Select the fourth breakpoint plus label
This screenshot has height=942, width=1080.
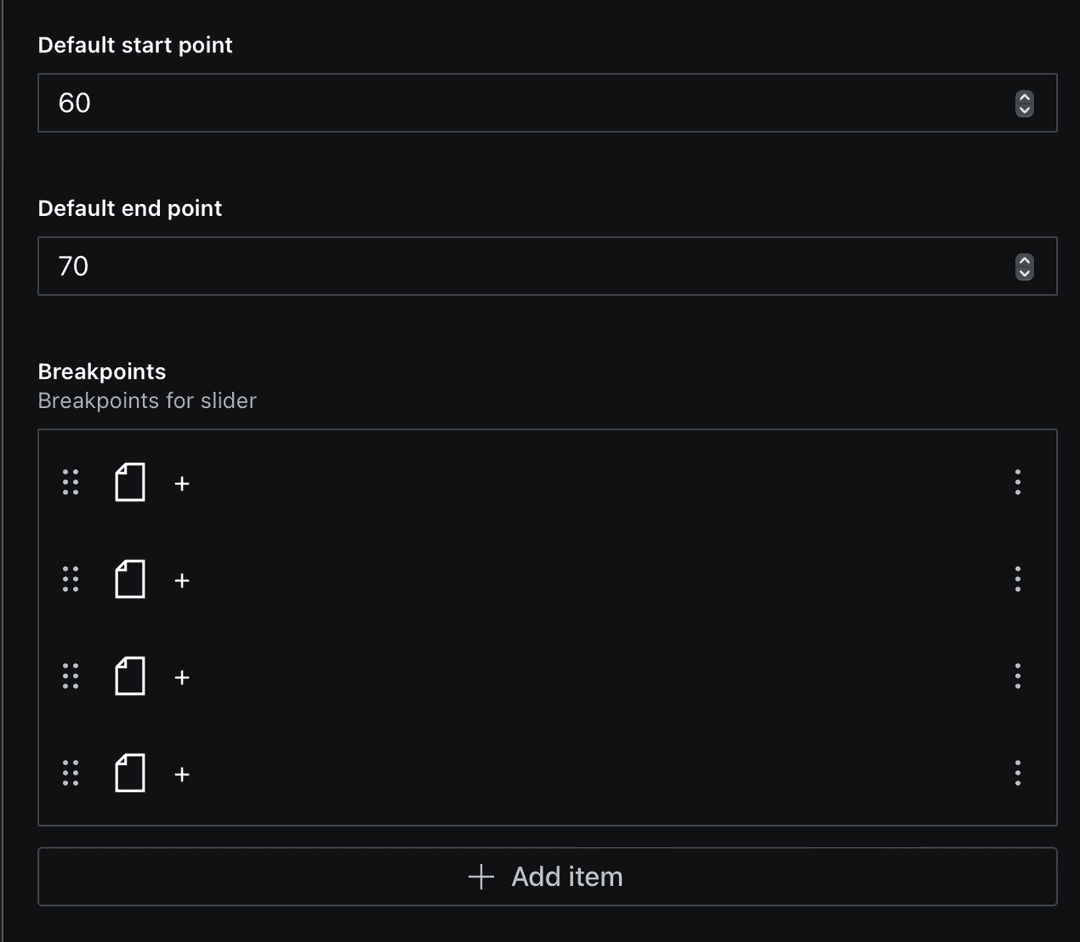pyautogui.click(x=182, y=775)
